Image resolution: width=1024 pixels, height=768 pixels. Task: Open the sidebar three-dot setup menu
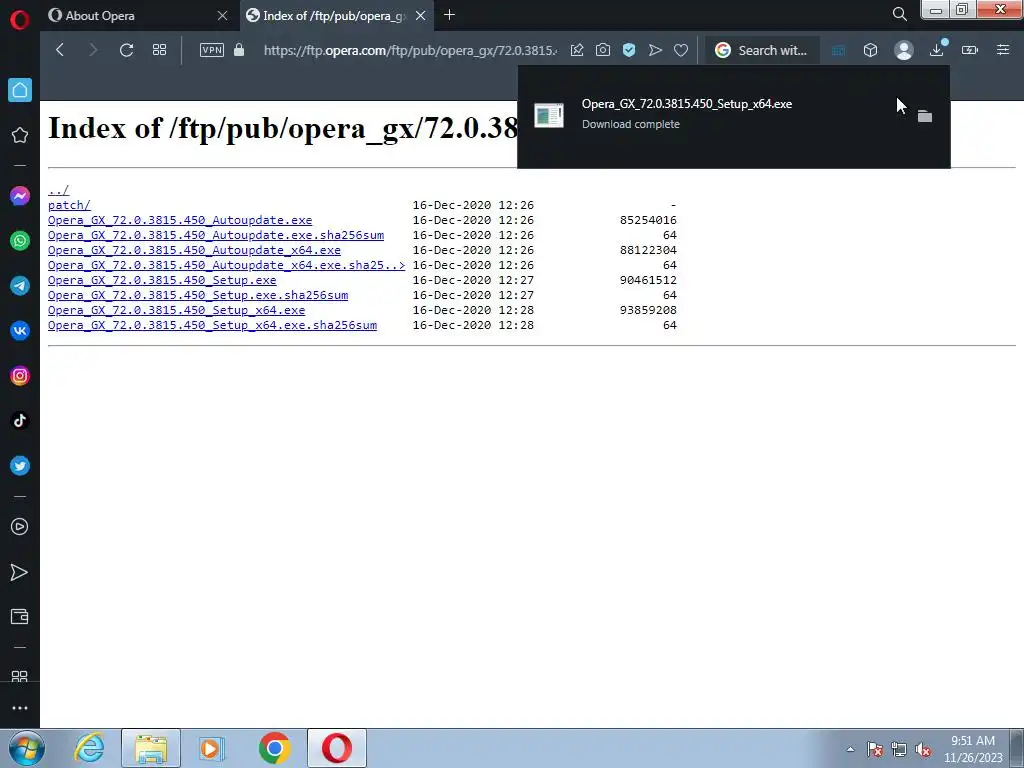(x=20, y=708)
